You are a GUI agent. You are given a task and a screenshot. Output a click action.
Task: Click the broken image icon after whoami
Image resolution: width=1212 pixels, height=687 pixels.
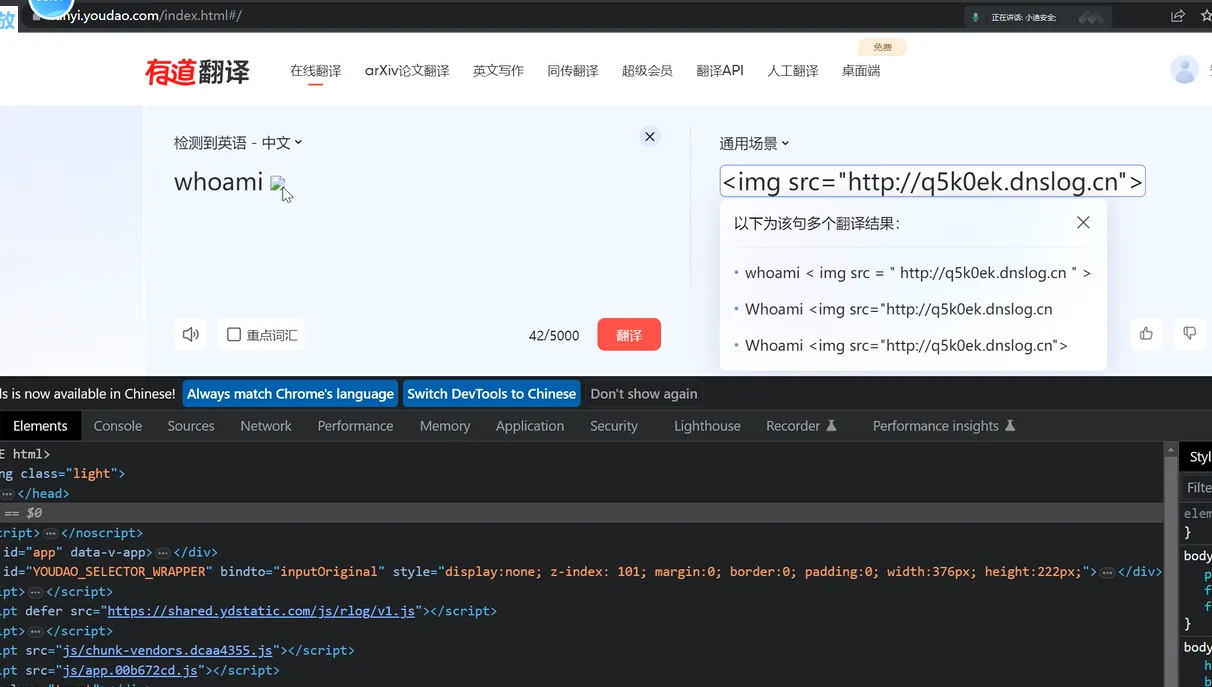pos(278,183)
